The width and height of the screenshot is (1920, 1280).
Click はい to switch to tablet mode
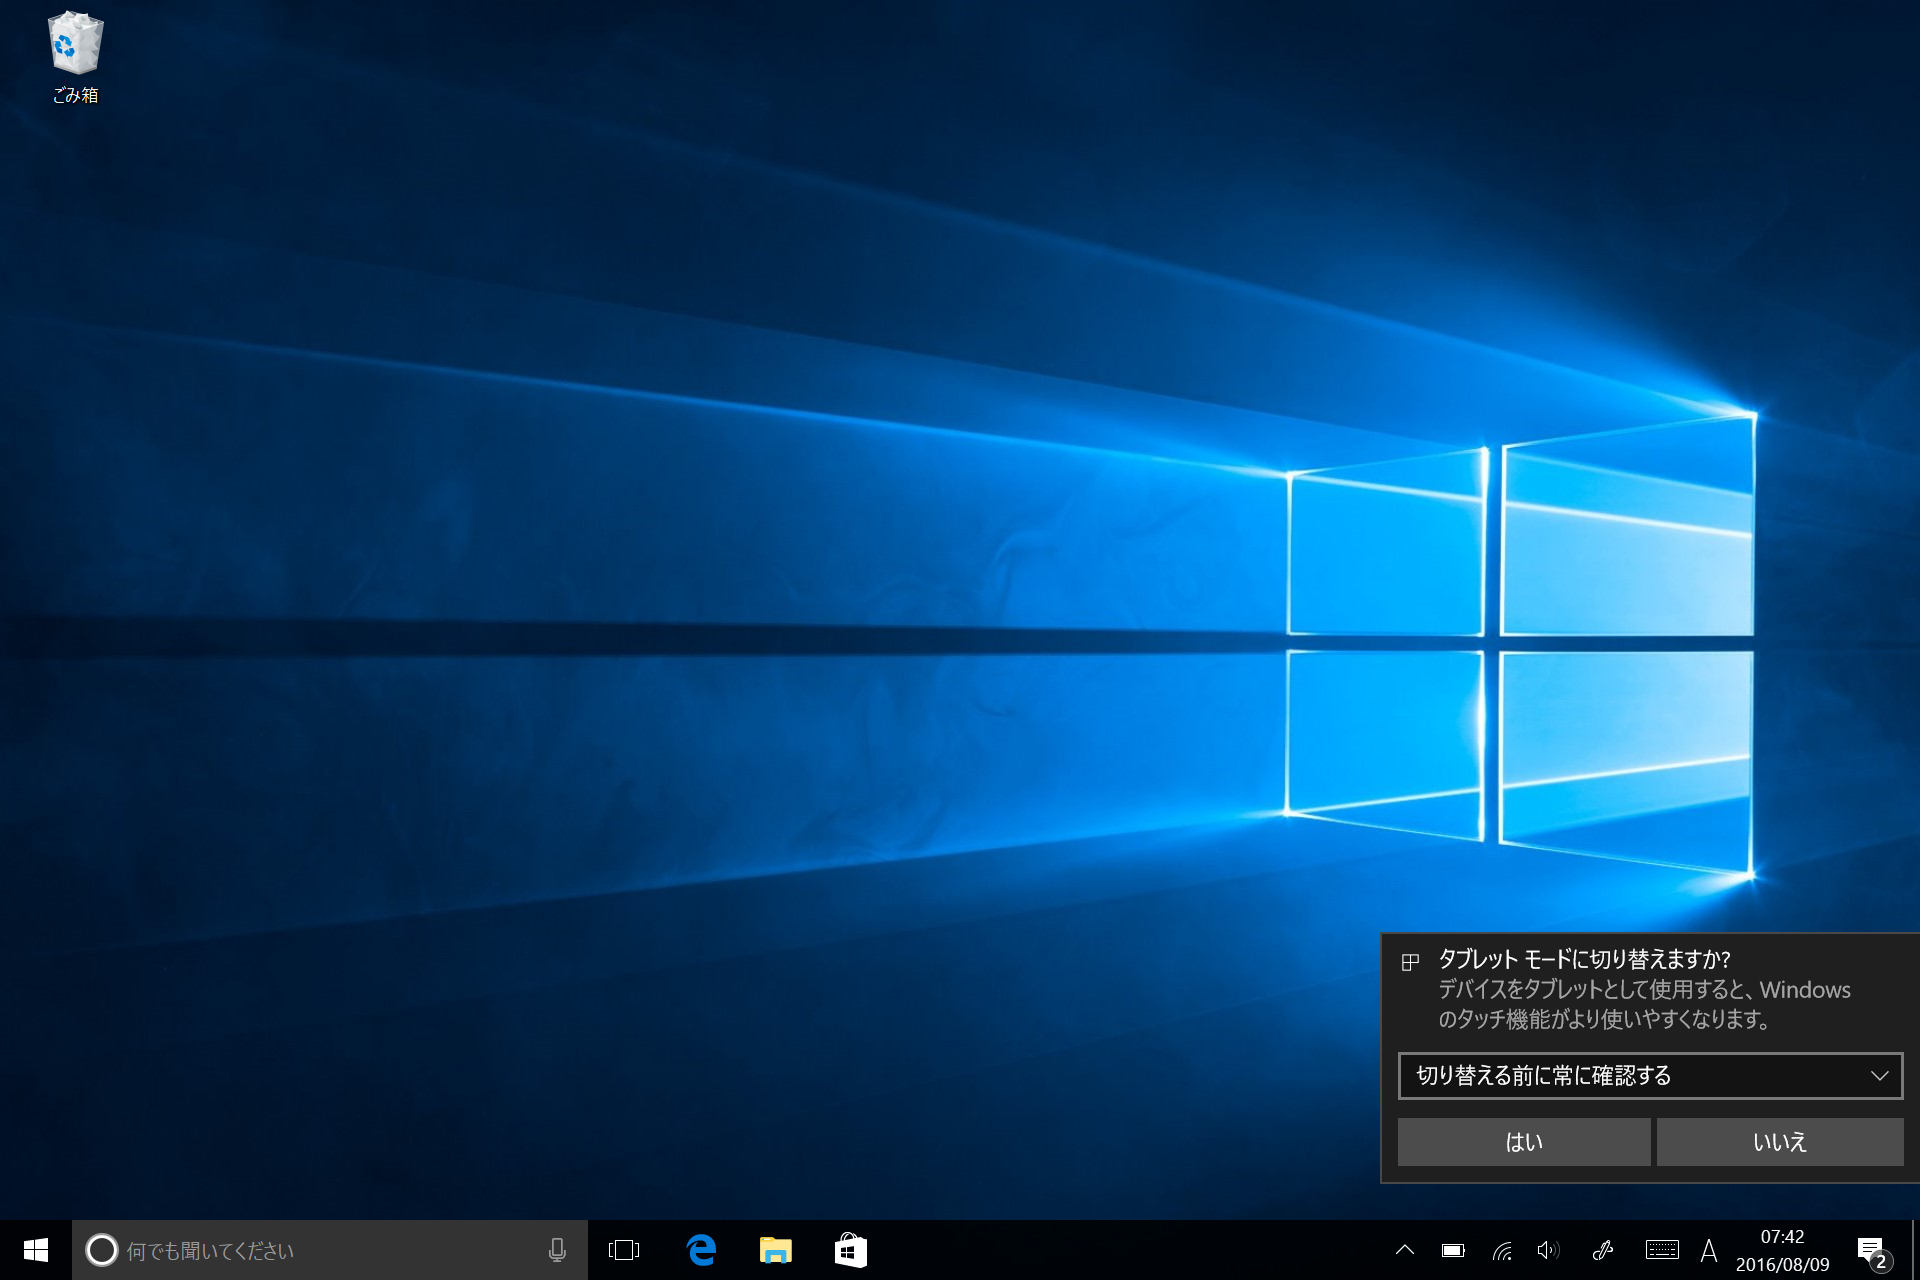(1523, 1142)
